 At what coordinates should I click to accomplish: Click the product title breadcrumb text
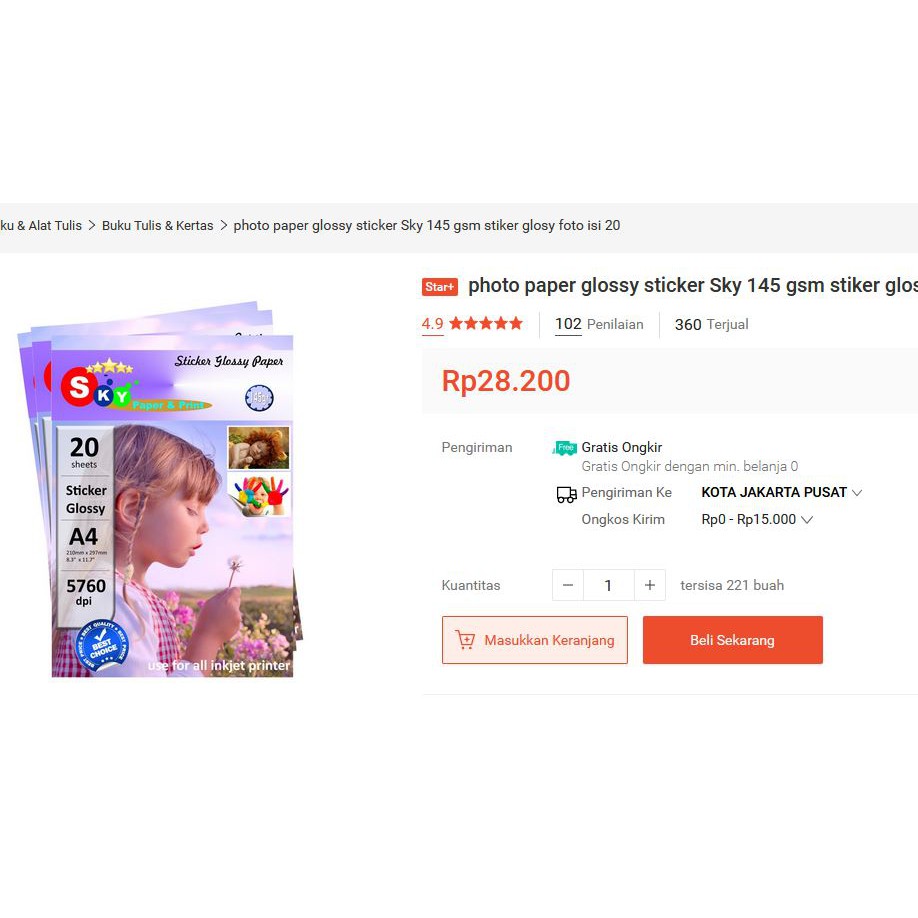coord(427,225)
